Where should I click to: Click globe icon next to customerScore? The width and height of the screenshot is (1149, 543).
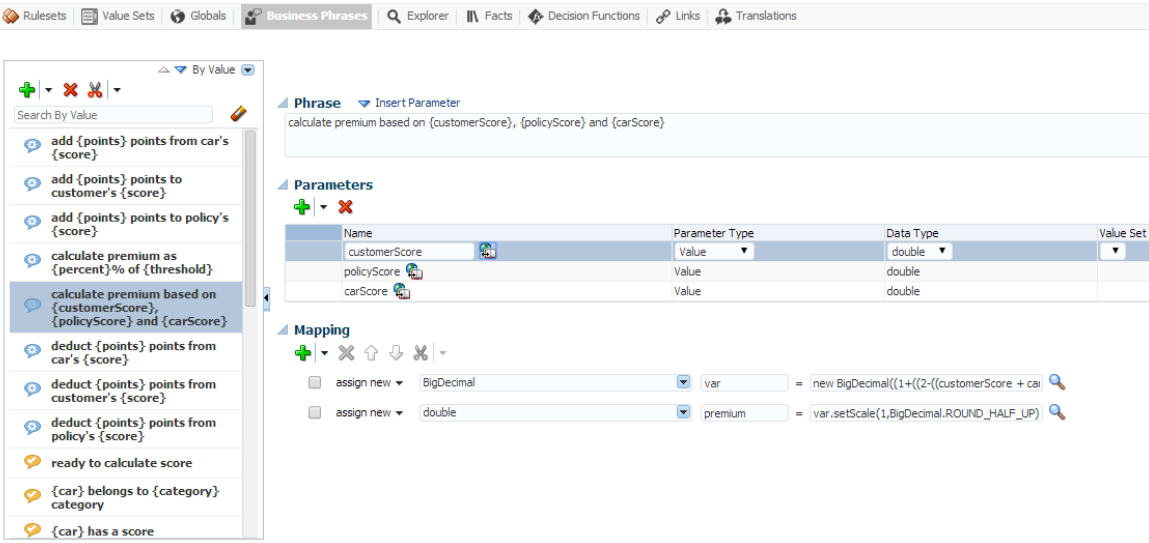[489, 251]
